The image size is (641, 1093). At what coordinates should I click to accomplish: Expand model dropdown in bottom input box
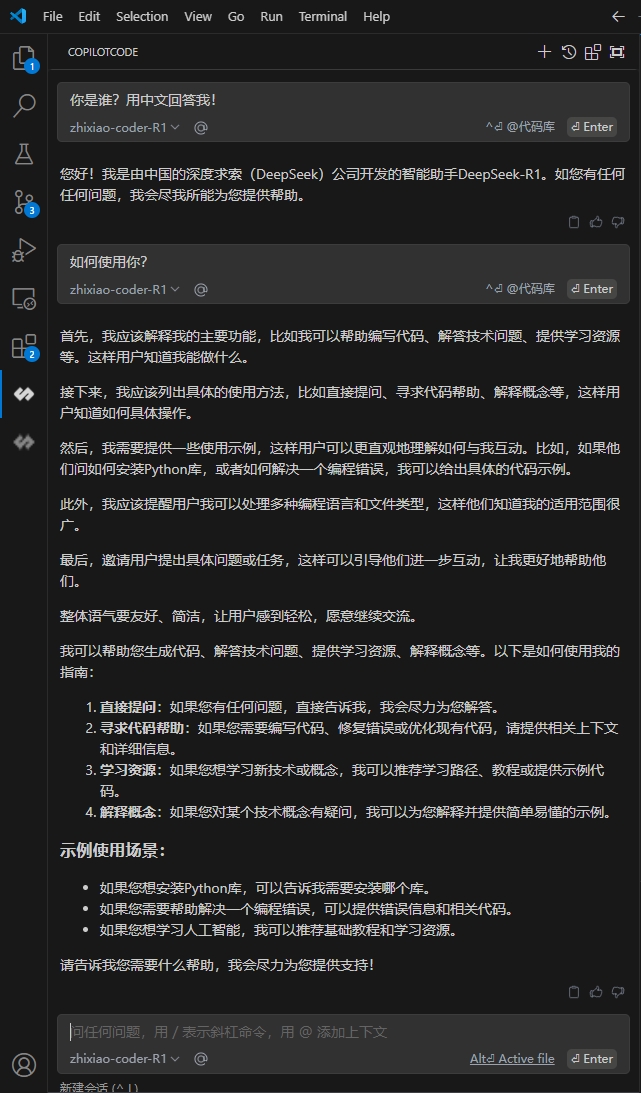[x=124, y=1058]
